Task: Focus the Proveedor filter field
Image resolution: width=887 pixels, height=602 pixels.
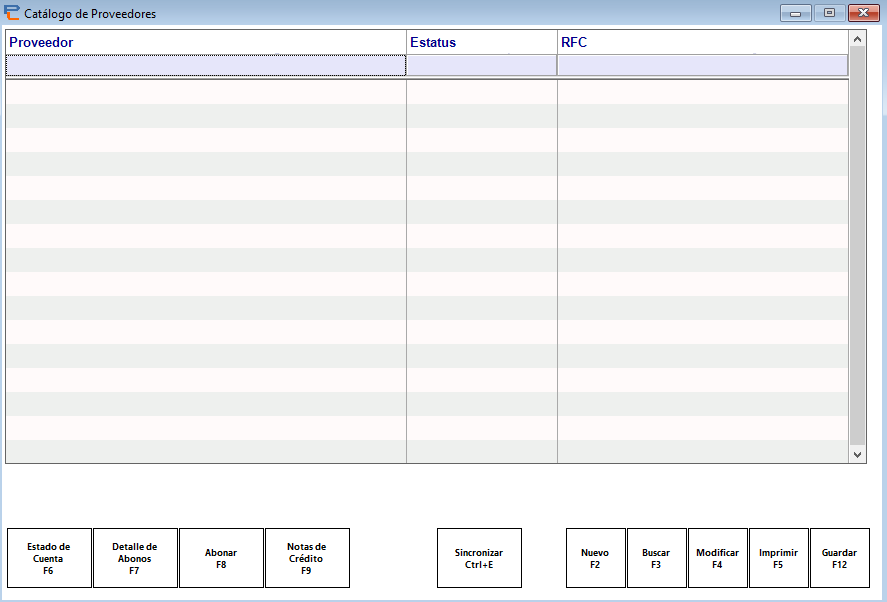Action: point(206,66)
